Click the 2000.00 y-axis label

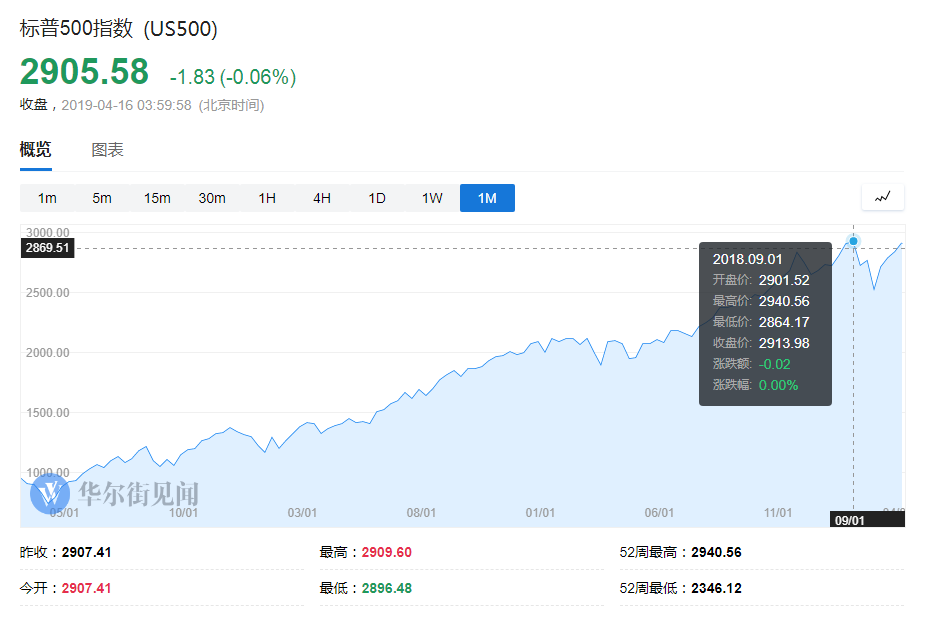48,353
